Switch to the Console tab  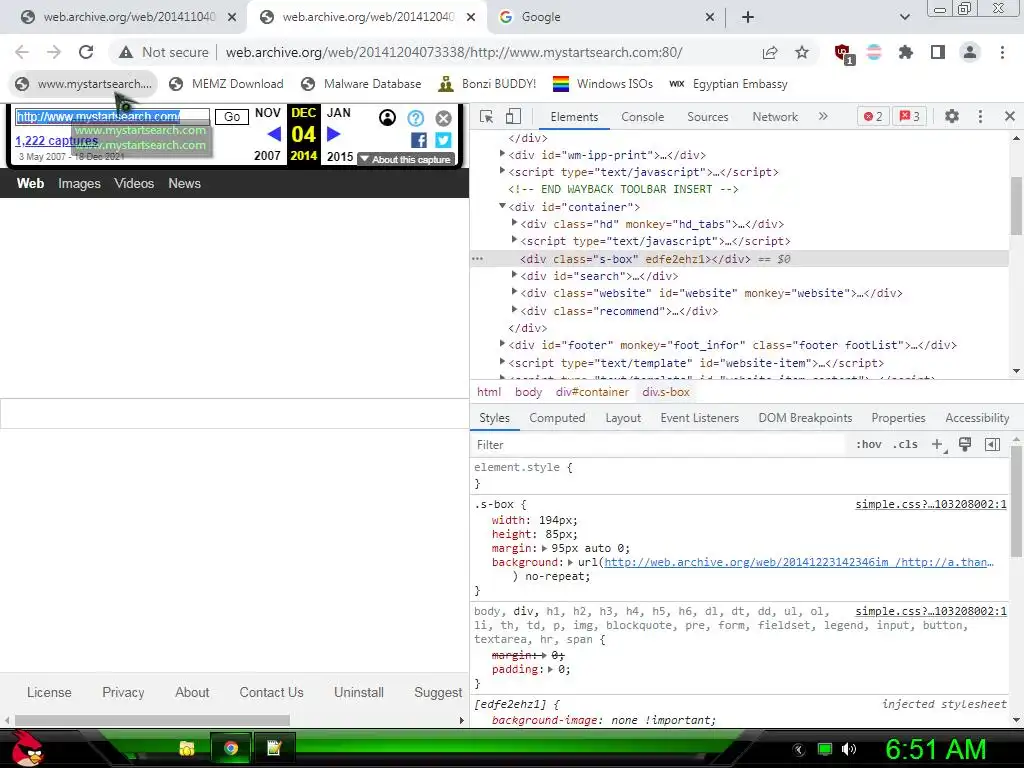click(x=643, y=117)
